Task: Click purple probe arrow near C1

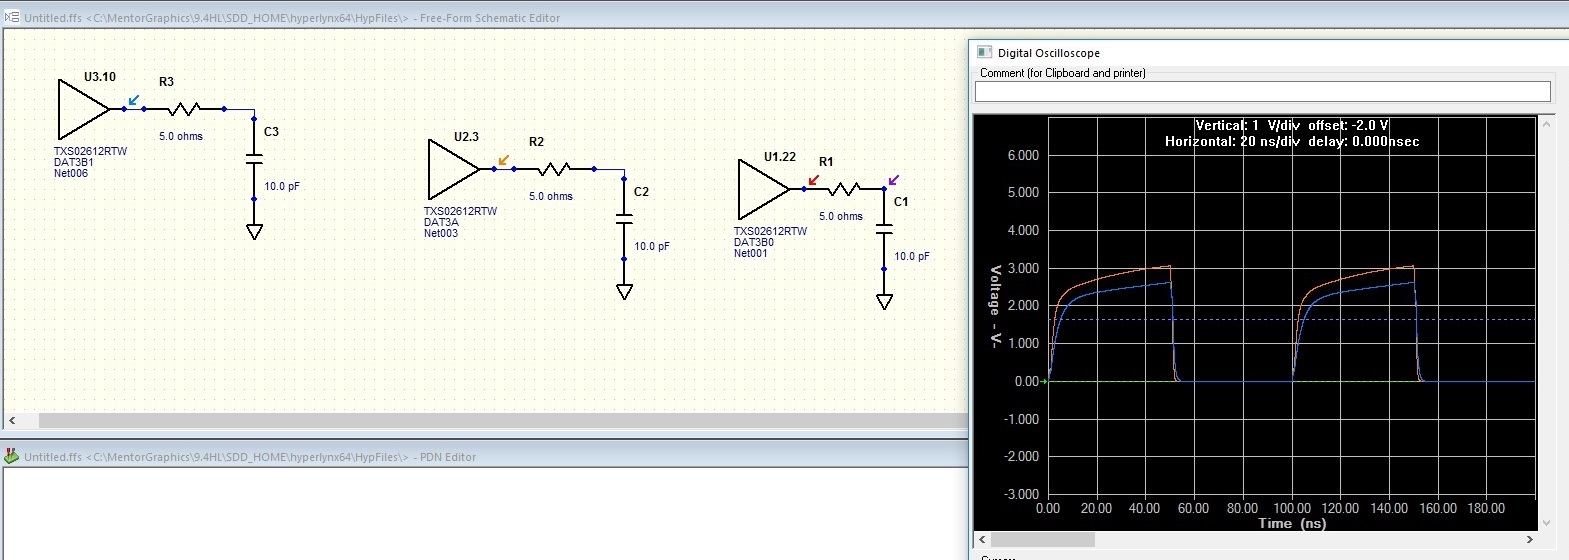Action: click(x=893, y=180)
